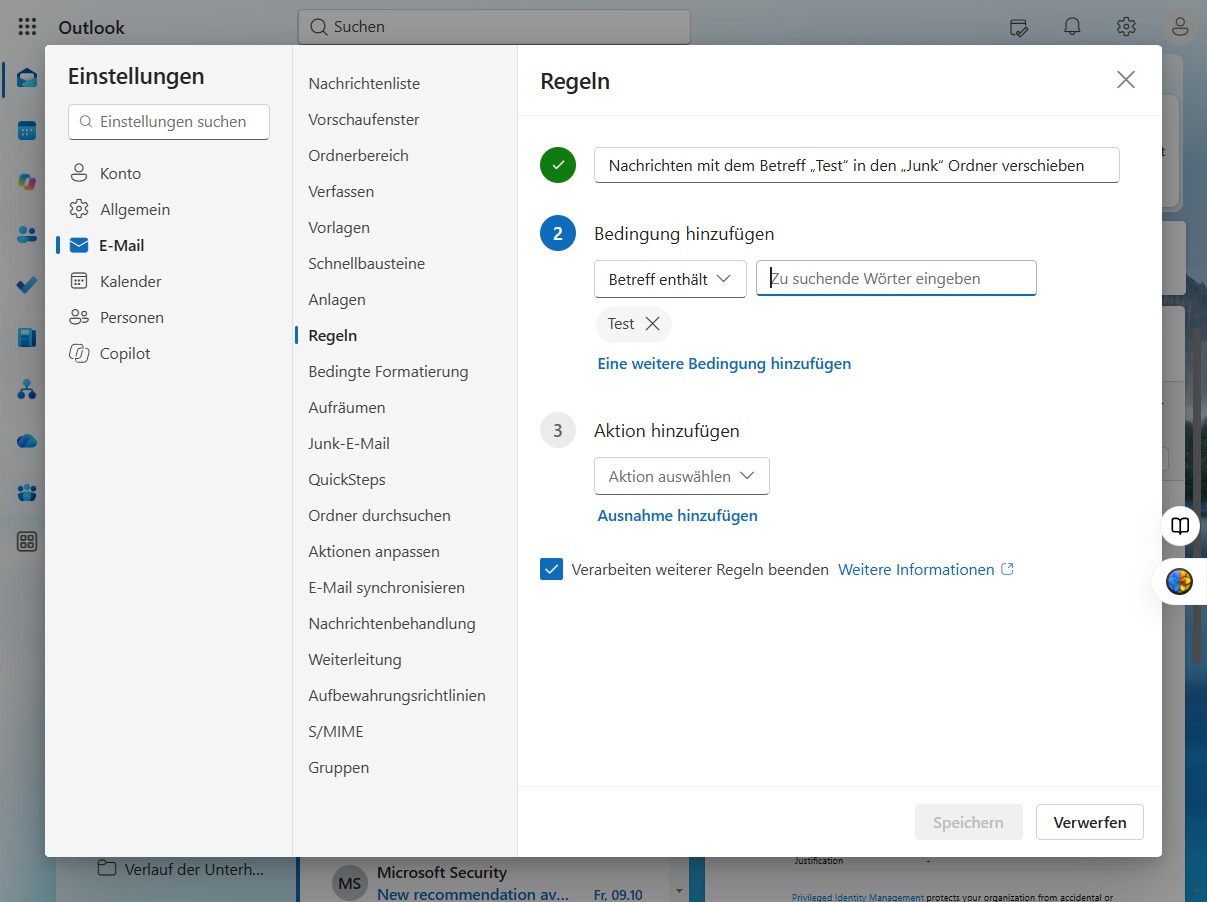The height and width of the screenshot is (902, 1207).
Task: Open the To Do checkmark app
Action: pos(27,285)
